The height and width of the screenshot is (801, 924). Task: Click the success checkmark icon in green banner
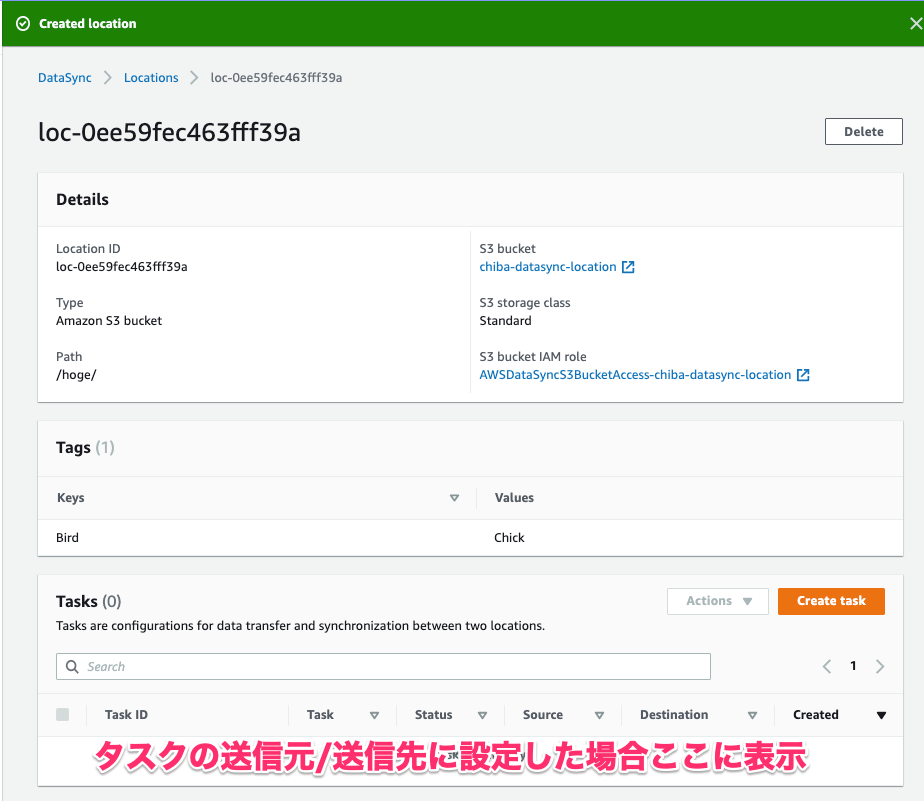(x=21, y=23)
